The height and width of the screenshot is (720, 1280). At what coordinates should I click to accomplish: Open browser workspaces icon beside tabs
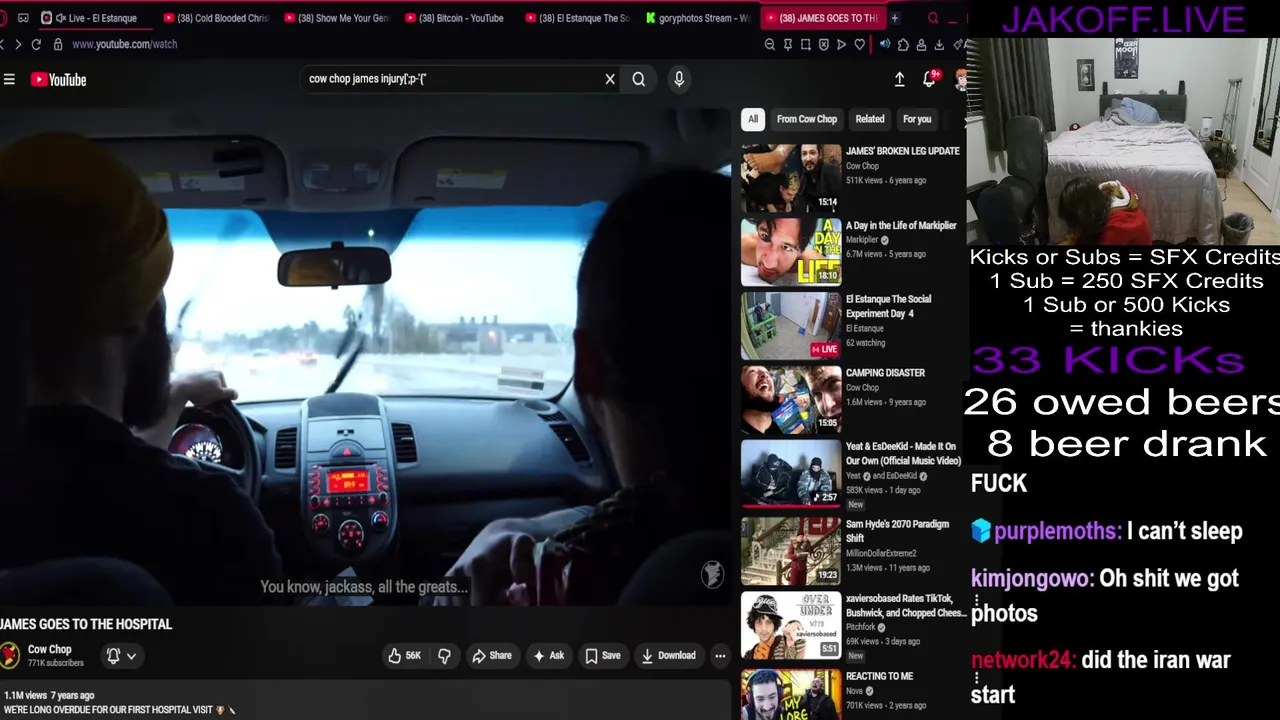(23, 18)
